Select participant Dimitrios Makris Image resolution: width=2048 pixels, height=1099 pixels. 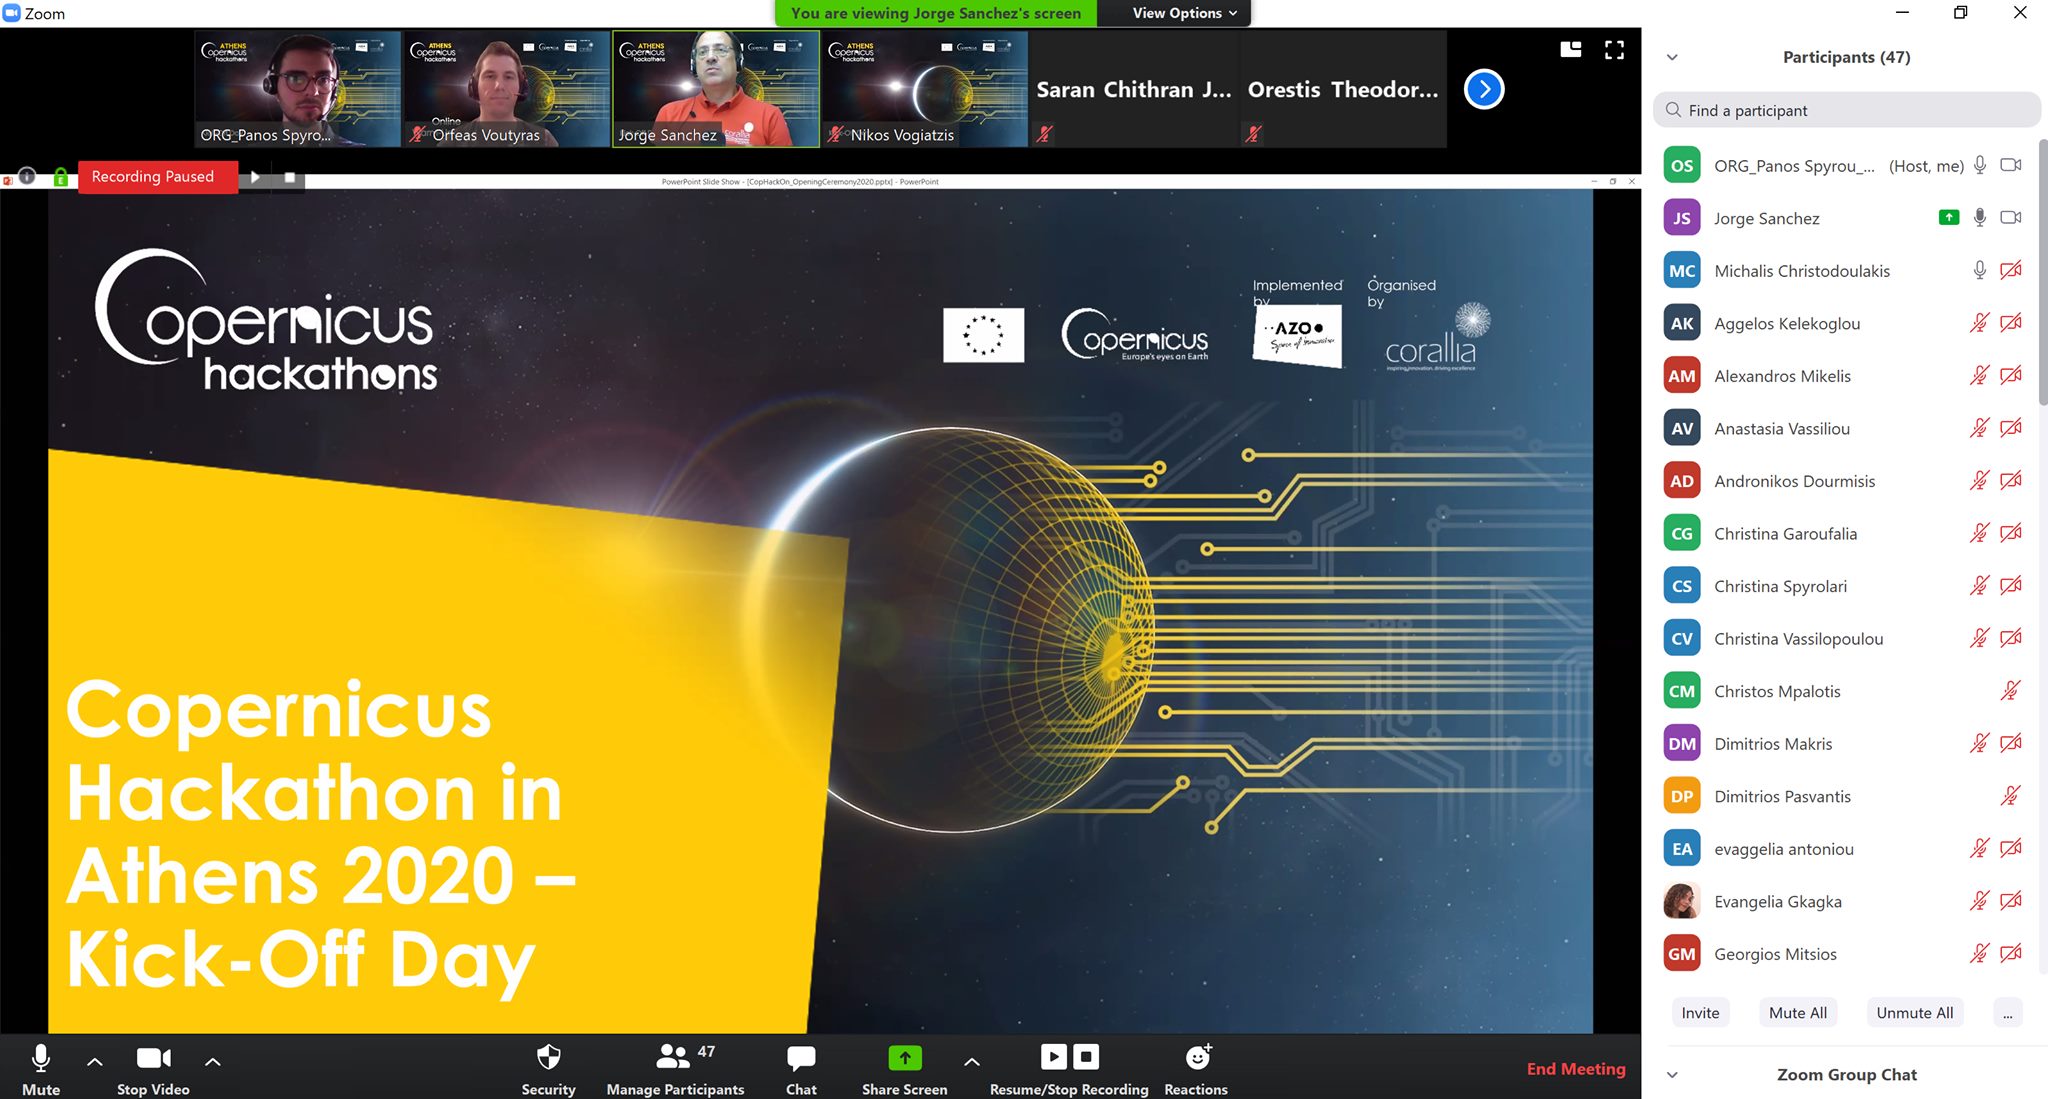pos(1843,743)
